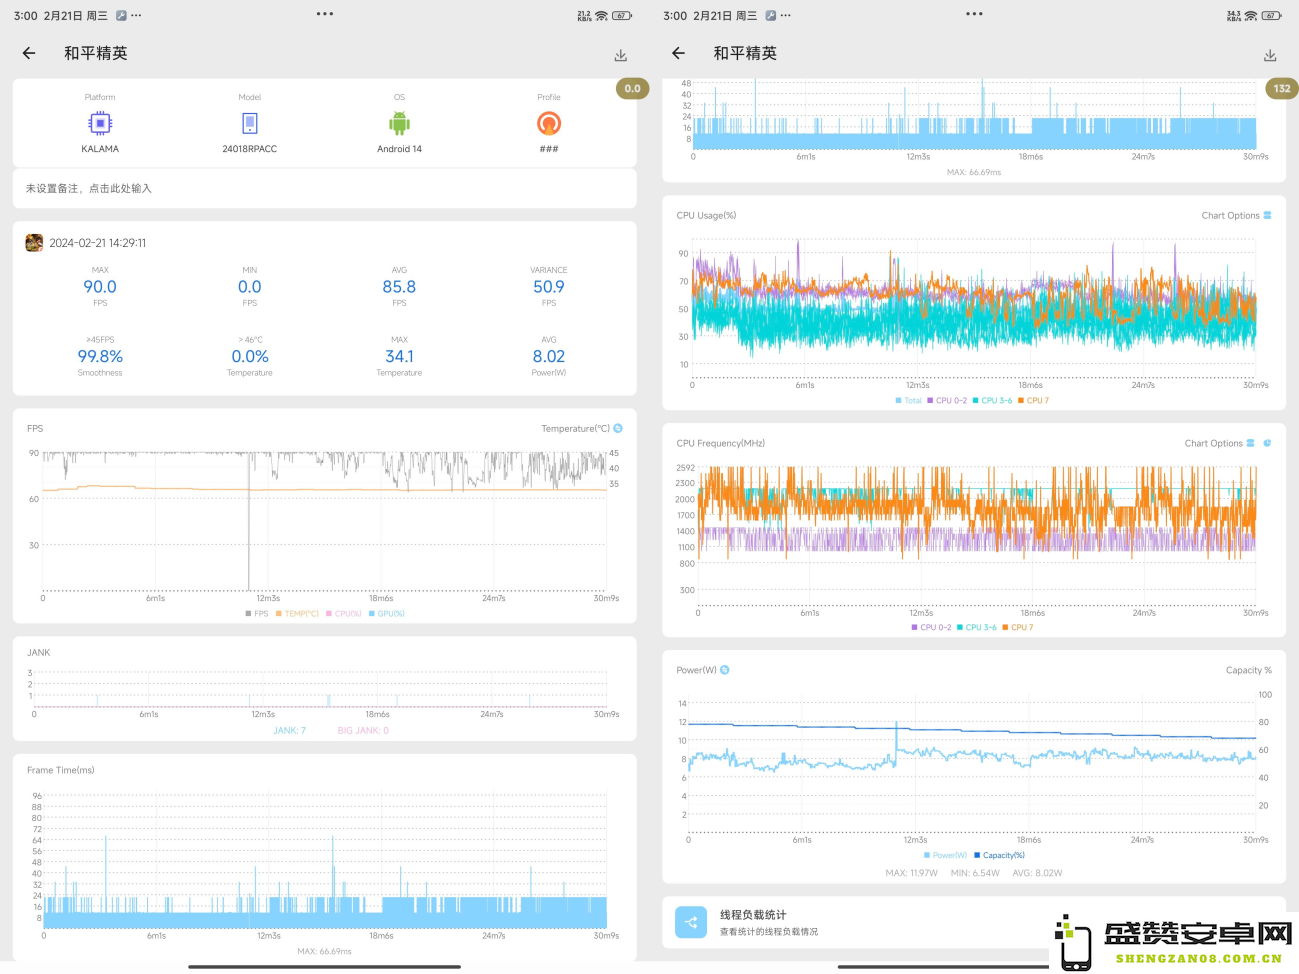The image size is (1299, 974).
Task: Tap the back arrow in right panel
Action: point(679,53)
